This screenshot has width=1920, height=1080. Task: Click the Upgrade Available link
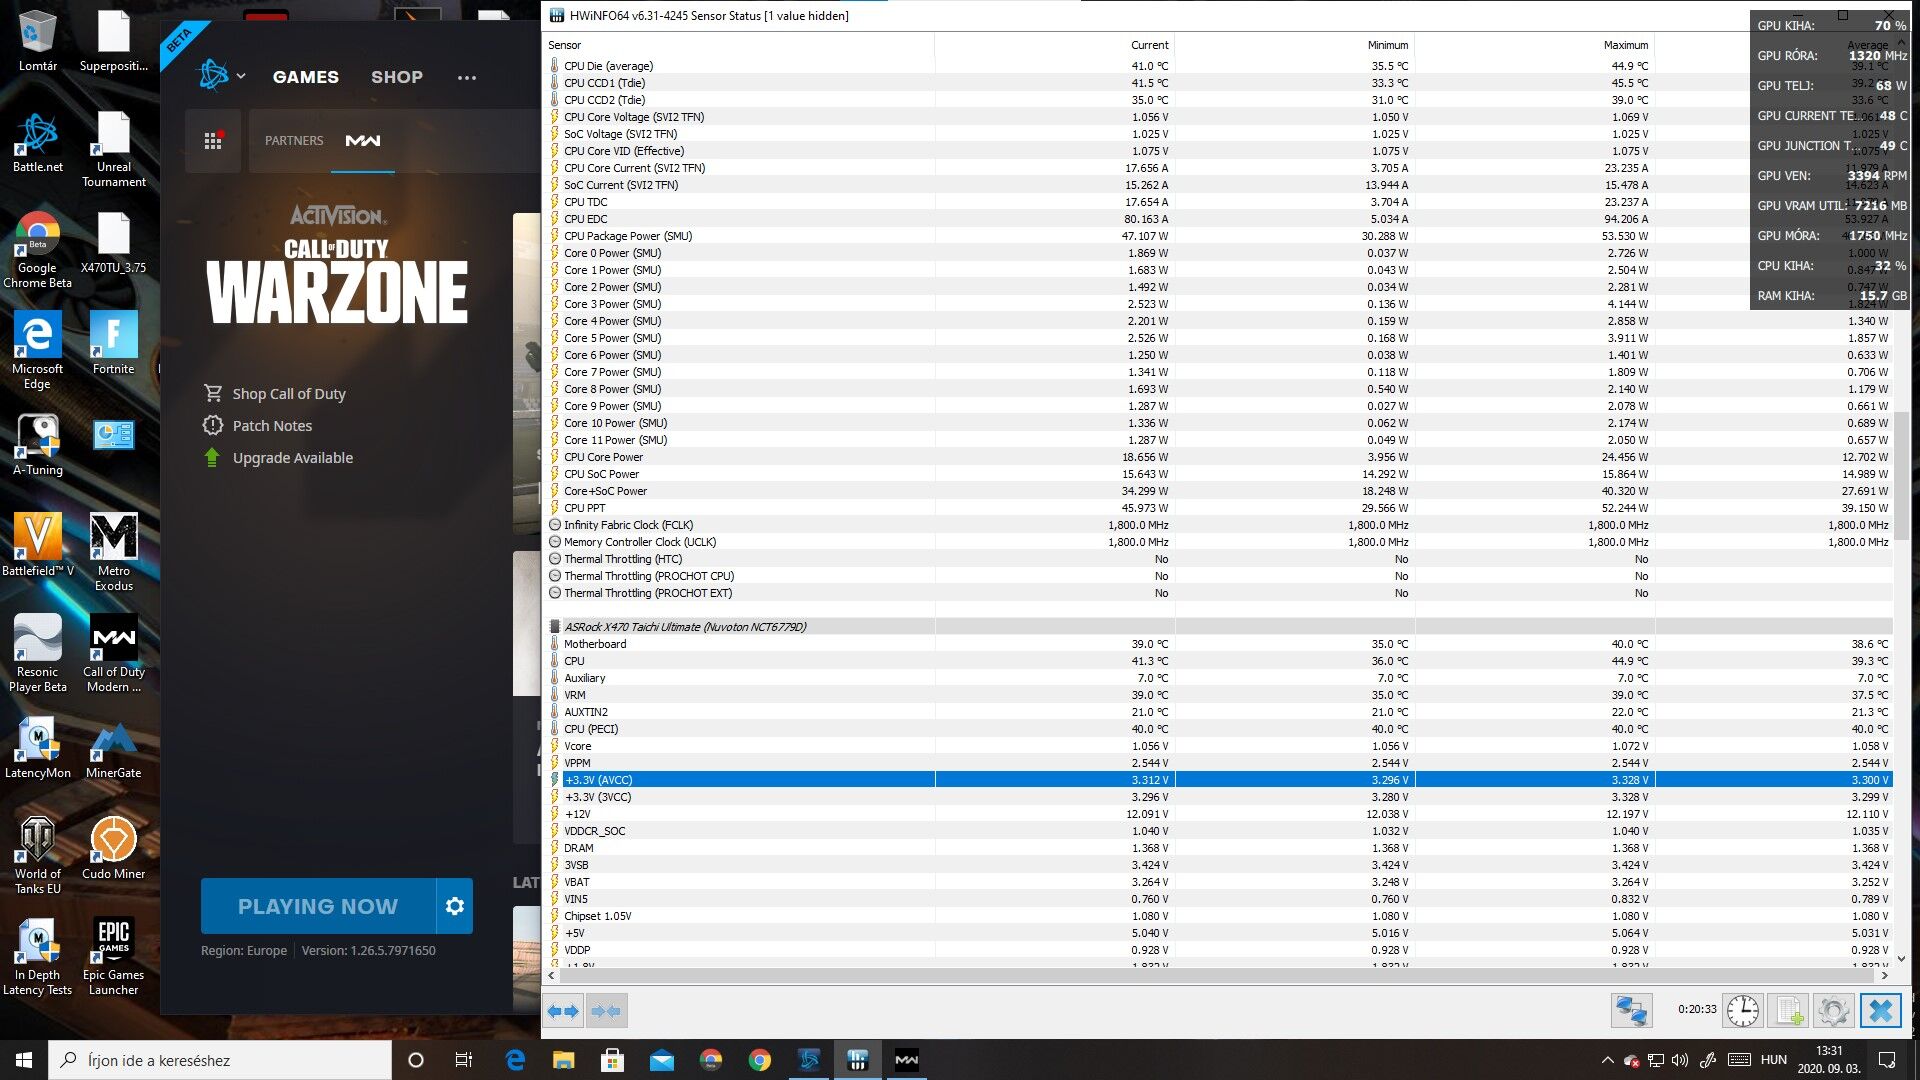(292, 458)
